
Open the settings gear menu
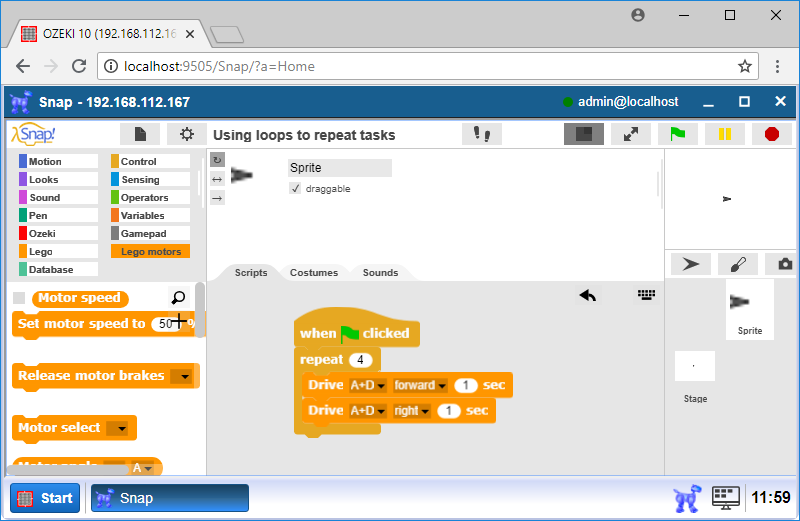[187, 134]
